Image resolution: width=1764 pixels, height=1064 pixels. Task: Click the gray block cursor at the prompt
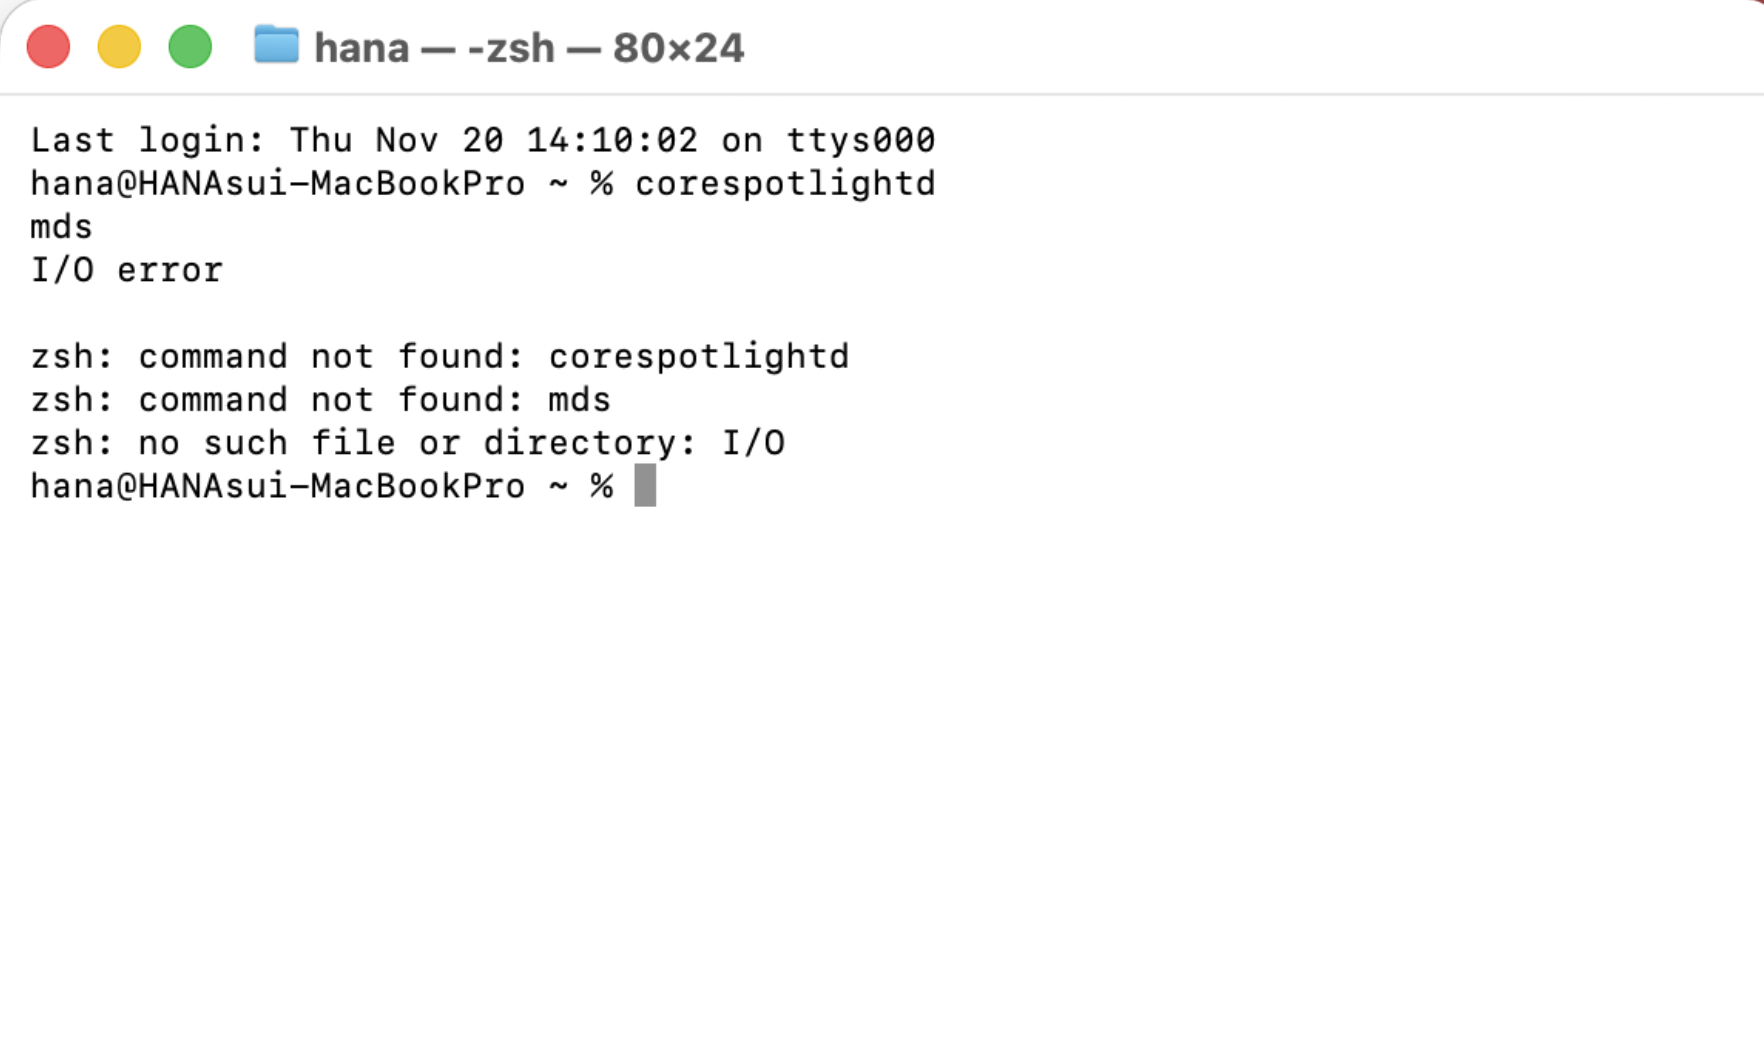click(645, 486)
